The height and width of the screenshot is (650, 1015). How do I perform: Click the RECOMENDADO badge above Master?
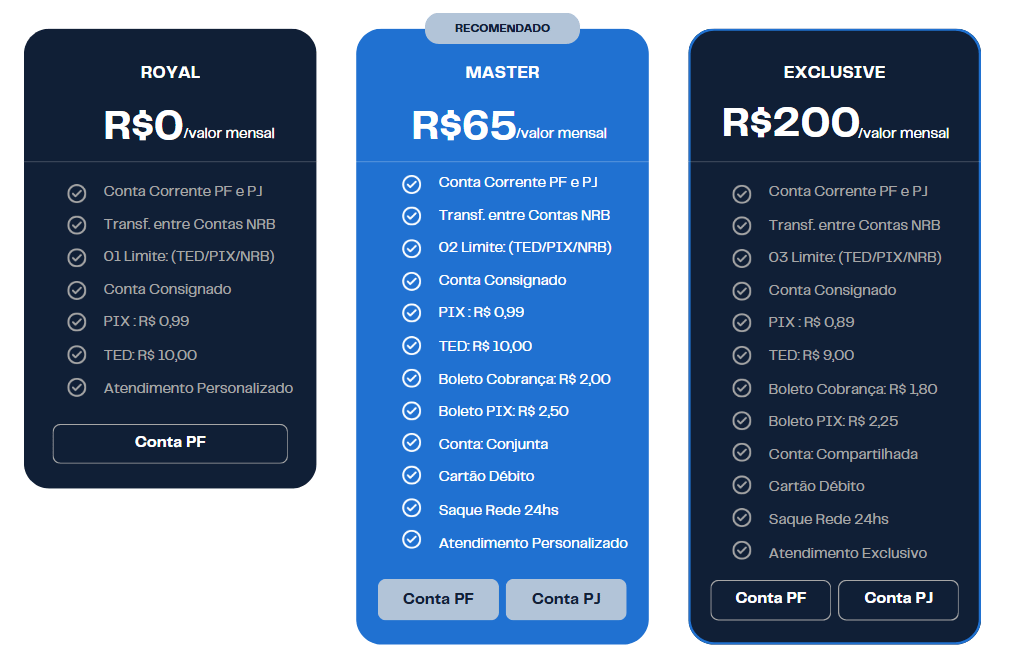click(502, 28)
